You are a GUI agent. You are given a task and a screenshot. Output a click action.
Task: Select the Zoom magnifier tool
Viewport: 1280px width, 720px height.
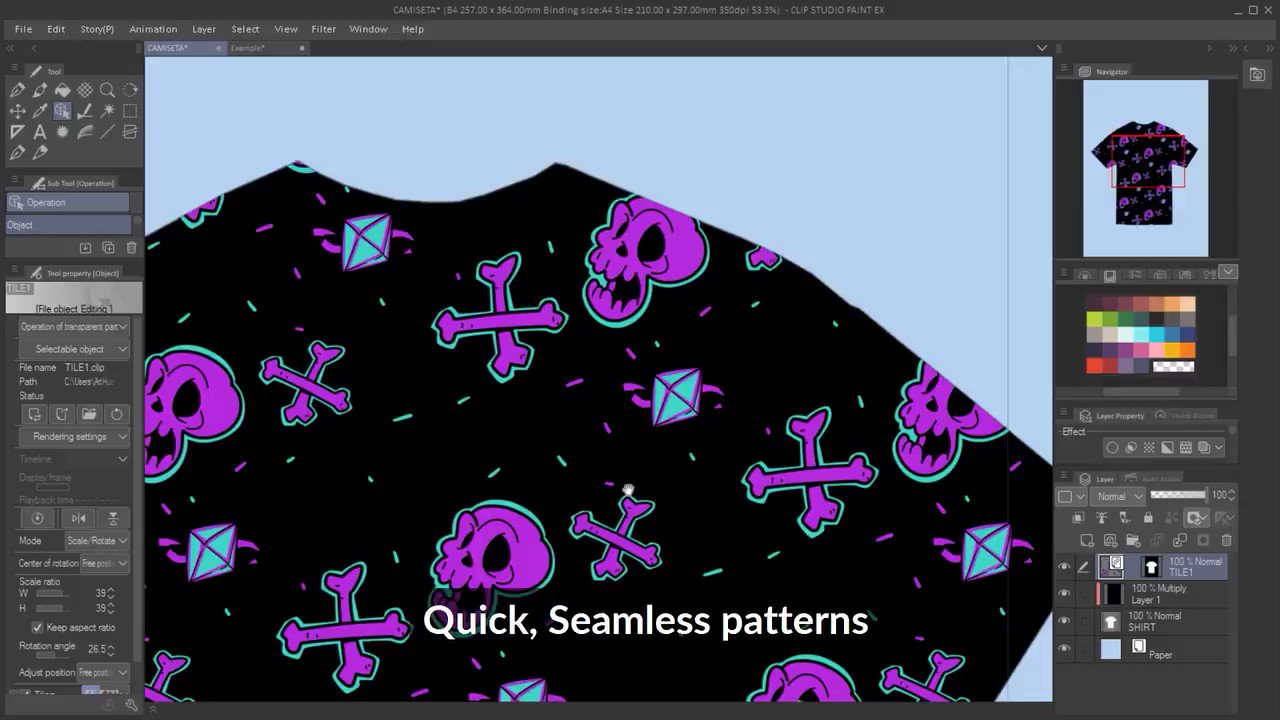107,90
